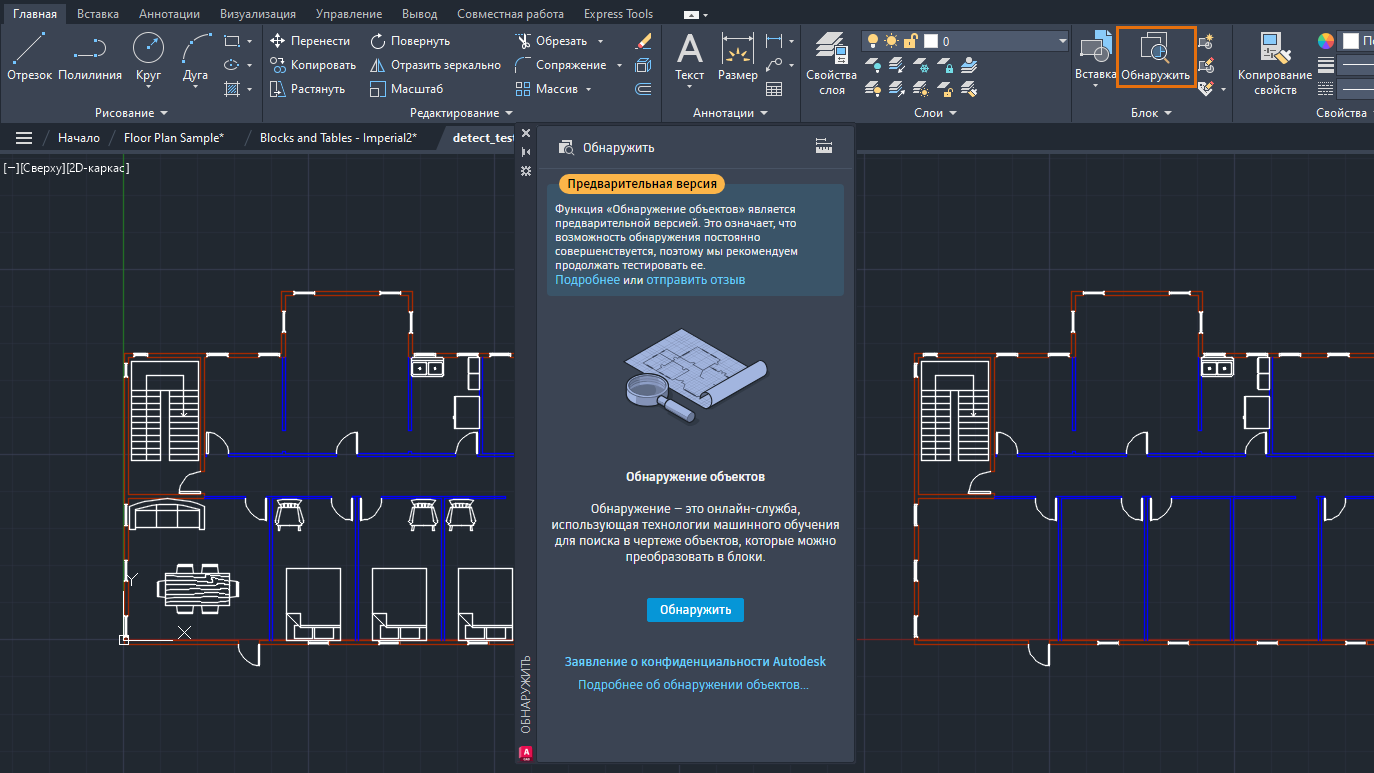Open the Express Tools ribbon tab
The height and width of the screenshot is (773, 1374).
pos(618,13)
